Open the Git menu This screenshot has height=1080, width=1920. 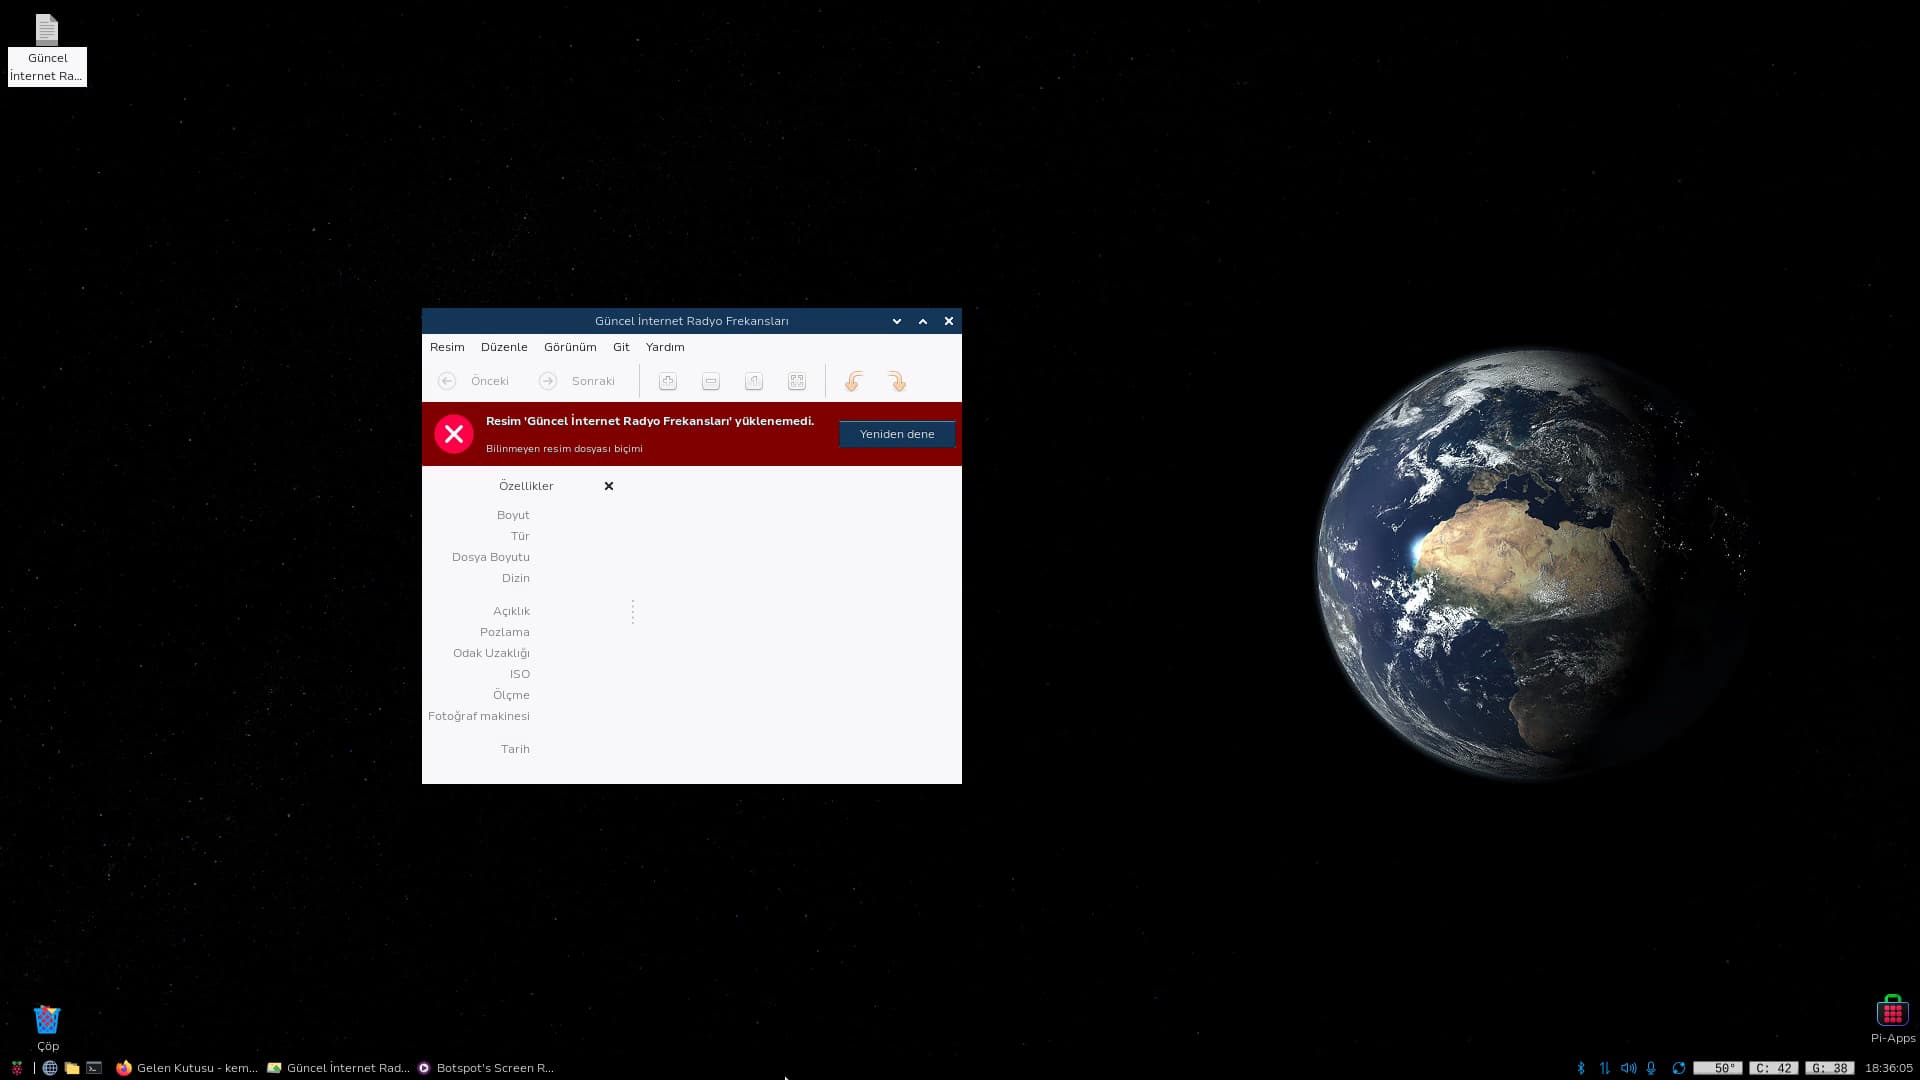(x=621, y=347)
